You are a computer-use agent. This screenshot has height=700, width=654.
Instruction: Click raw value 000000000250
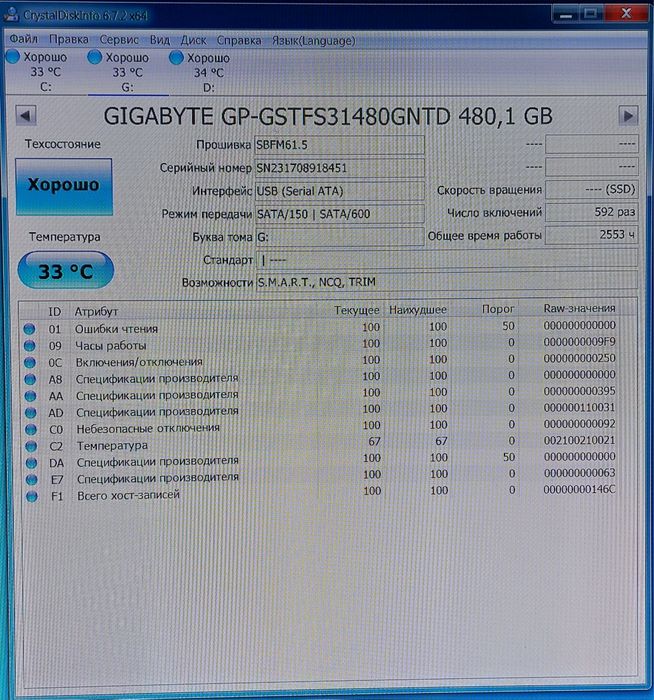579,358
